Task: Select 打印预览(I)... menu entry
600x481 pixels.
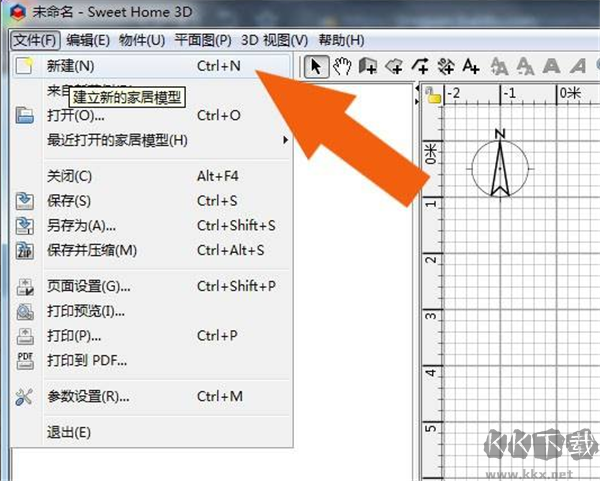Action: point(152,311)
